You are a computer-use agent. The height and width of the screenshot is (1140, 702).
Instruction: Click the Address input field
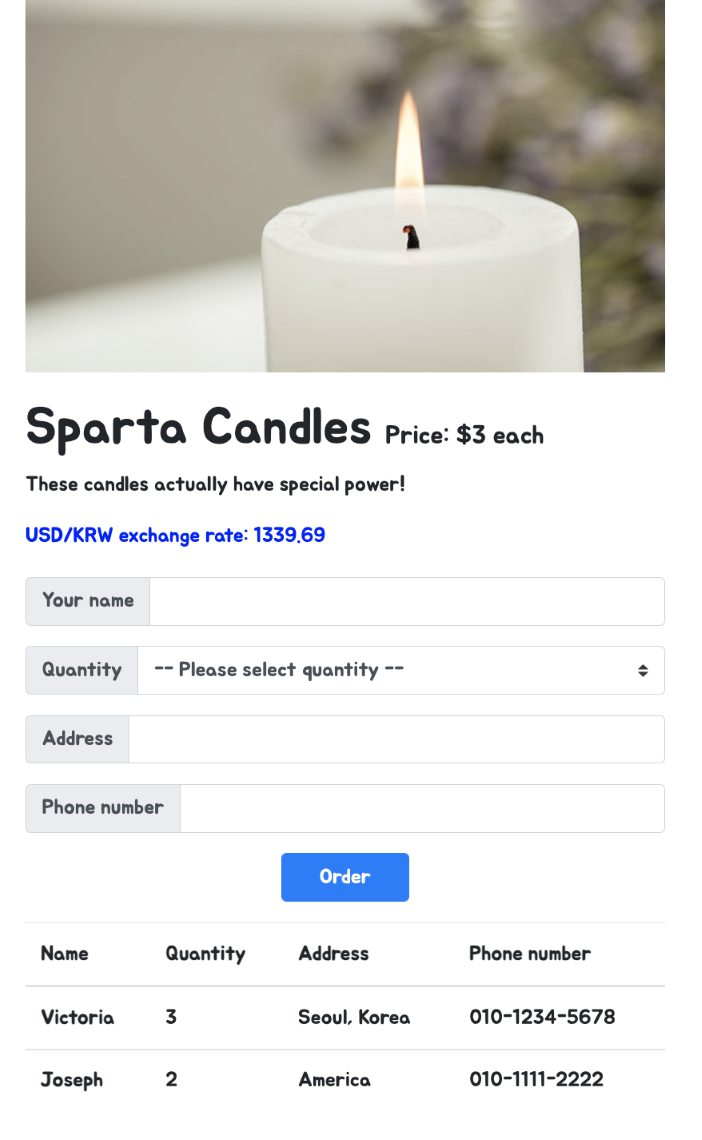pos(400,738)
